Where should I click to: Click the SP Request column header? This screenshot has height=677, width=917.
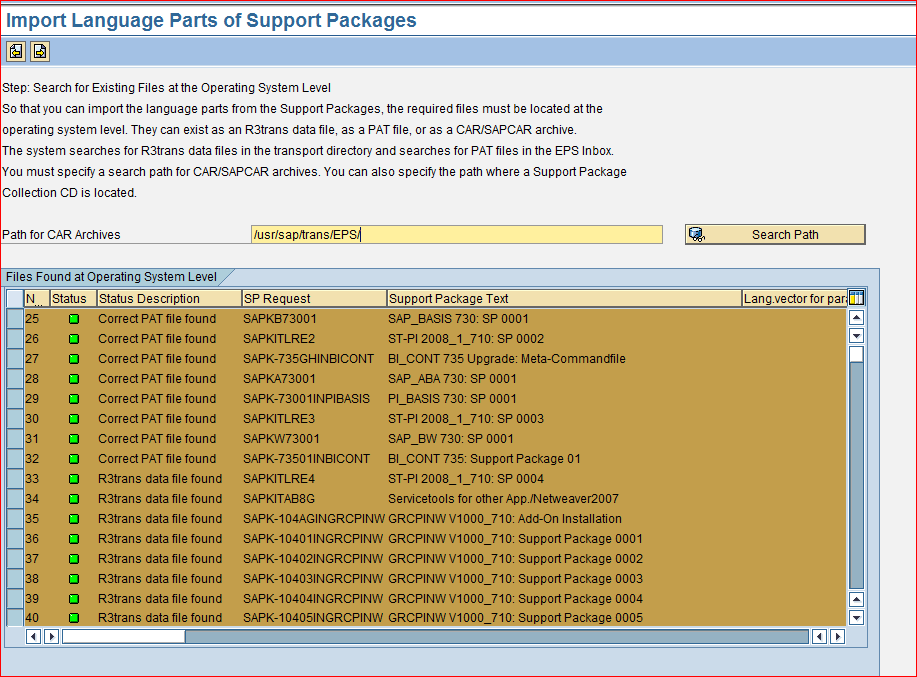point(313,298)
